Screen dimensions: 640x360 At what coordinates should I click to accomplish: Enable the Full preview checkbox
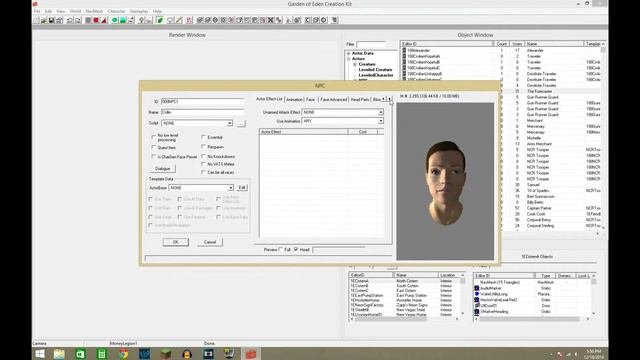tap(281, 249)
